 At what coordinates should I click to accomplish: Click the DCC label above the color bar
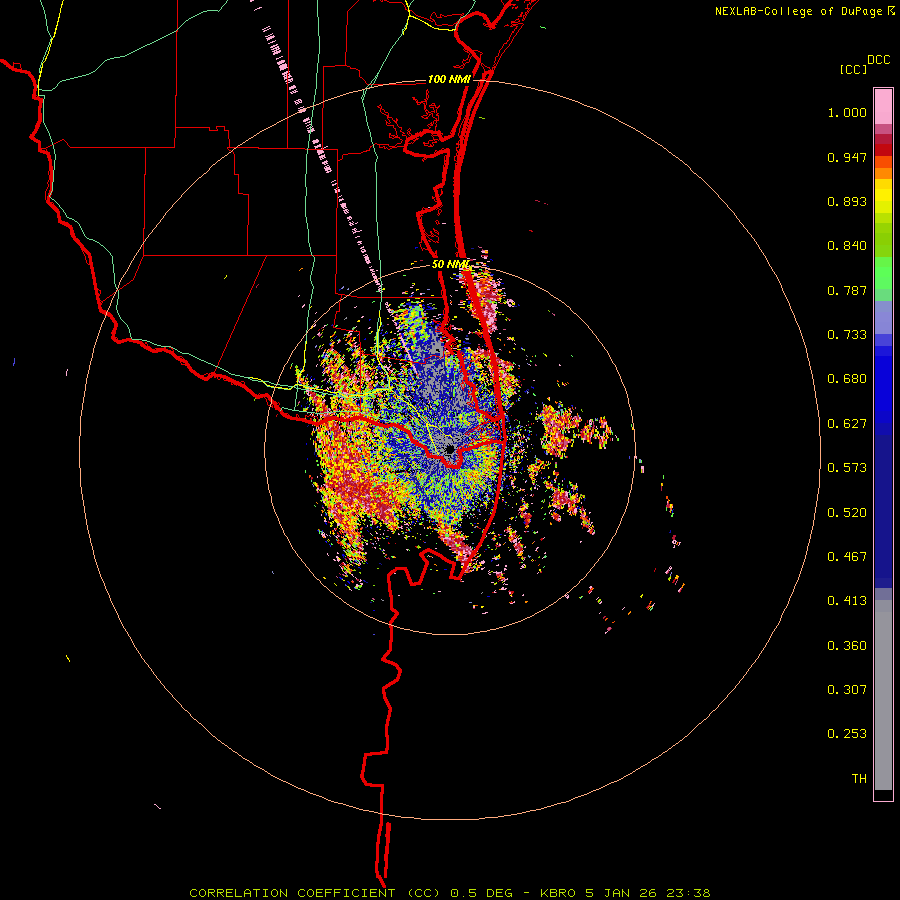point(878,60)
